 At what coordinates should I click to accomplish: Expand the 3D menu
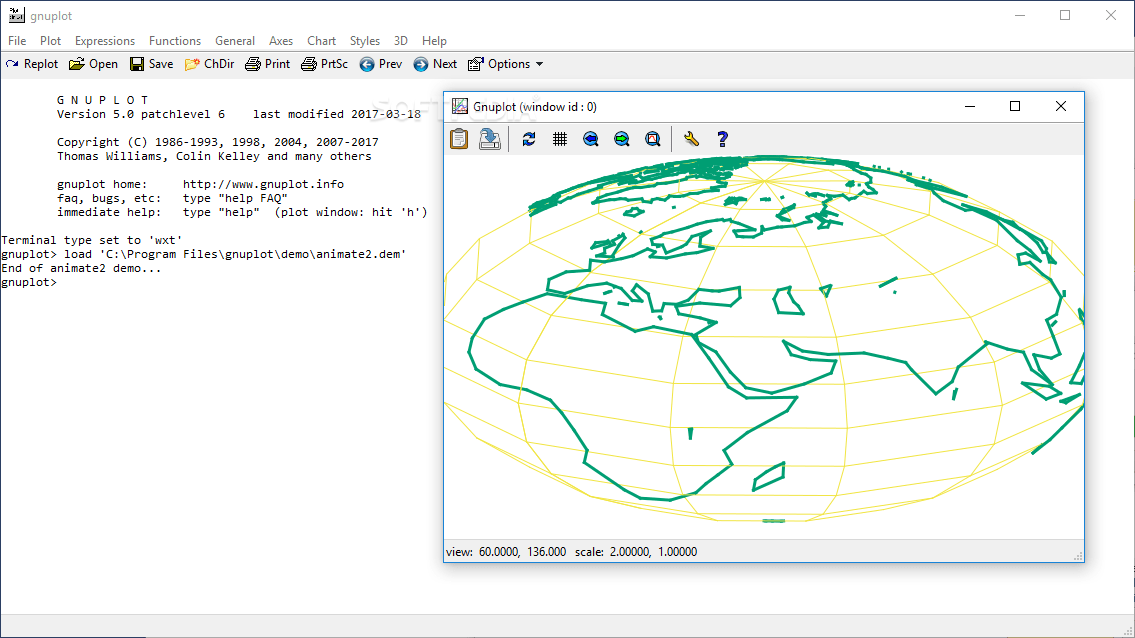pos(400,41)
